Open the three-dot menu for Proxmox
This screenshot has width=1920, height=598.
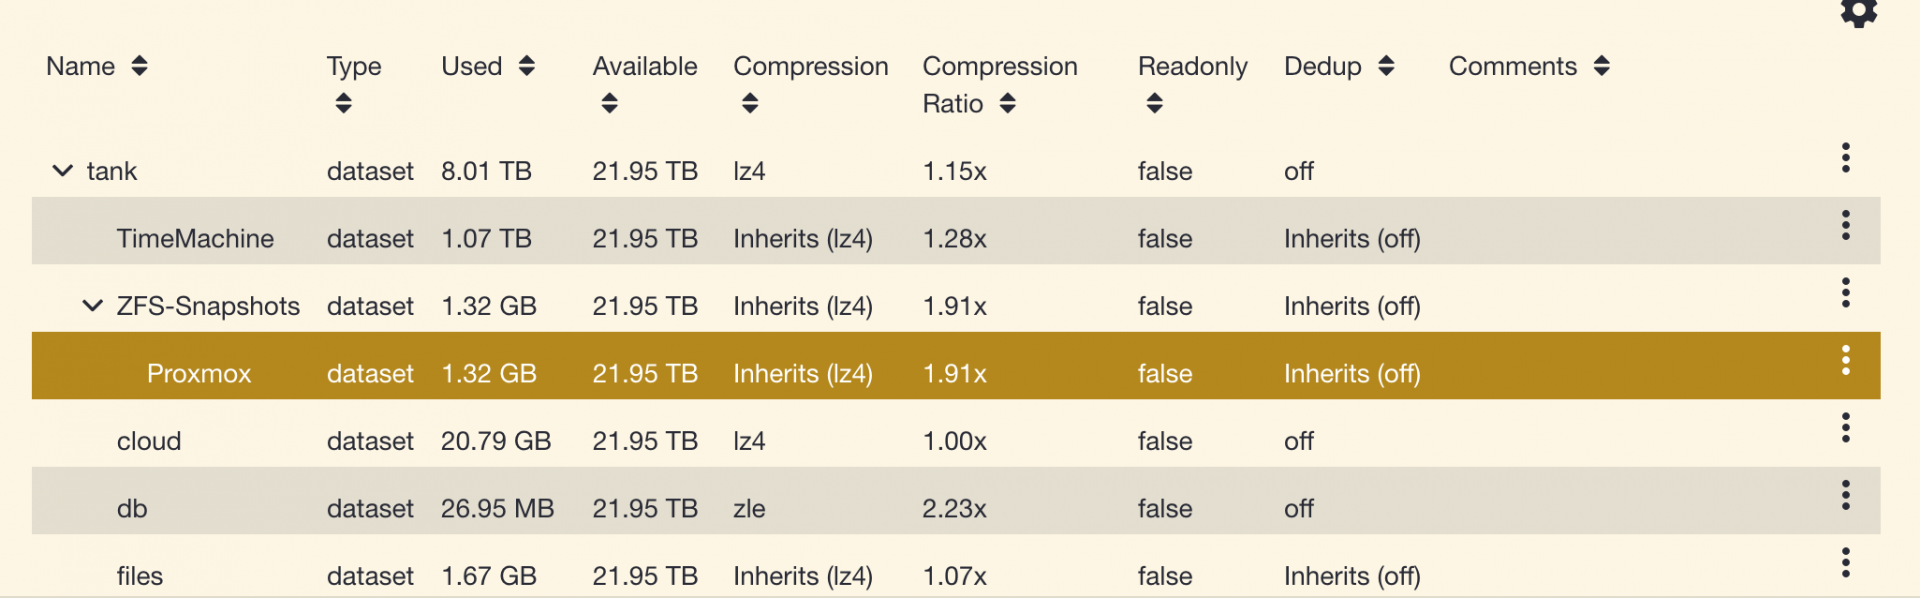[1845, 360]
